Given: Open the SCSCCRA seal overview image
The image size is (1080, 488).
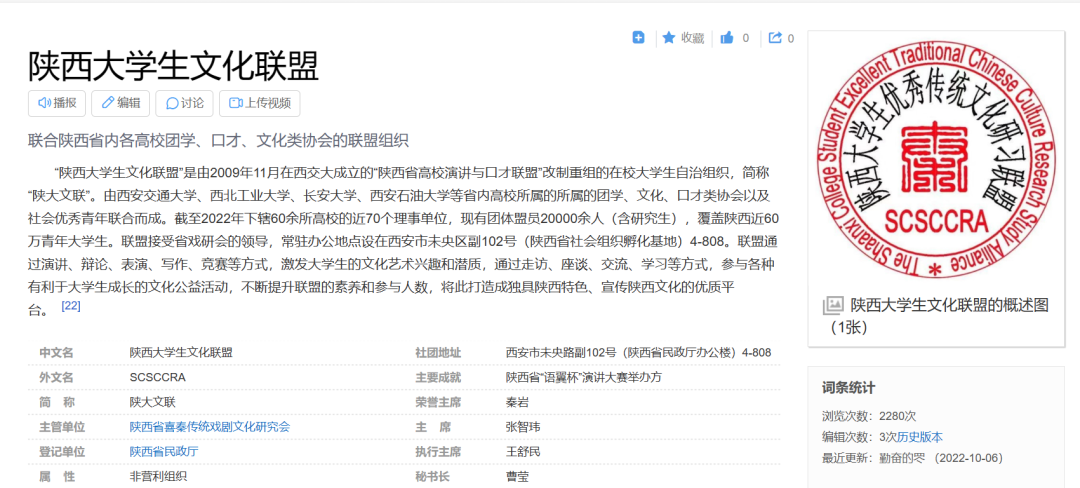Looking at the screenshot, I should (x=935, y=160).
